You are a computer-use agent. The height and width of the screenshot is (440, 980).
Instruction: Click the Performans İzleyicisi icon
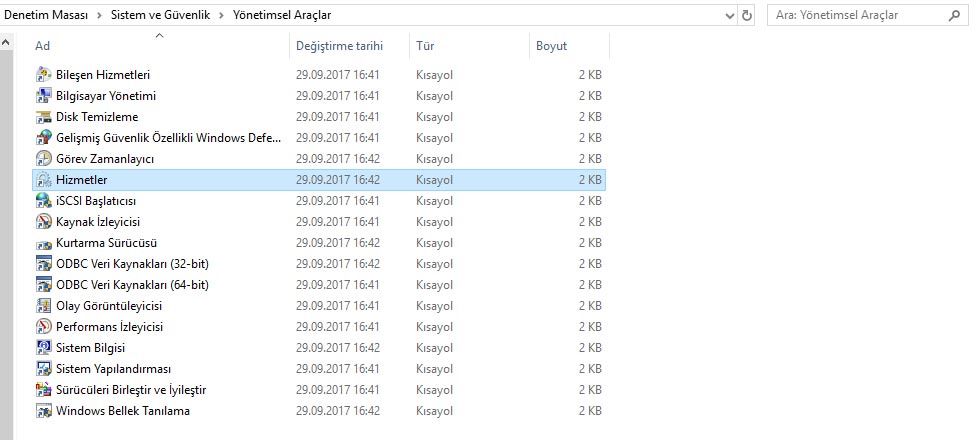tap(44, 327)
